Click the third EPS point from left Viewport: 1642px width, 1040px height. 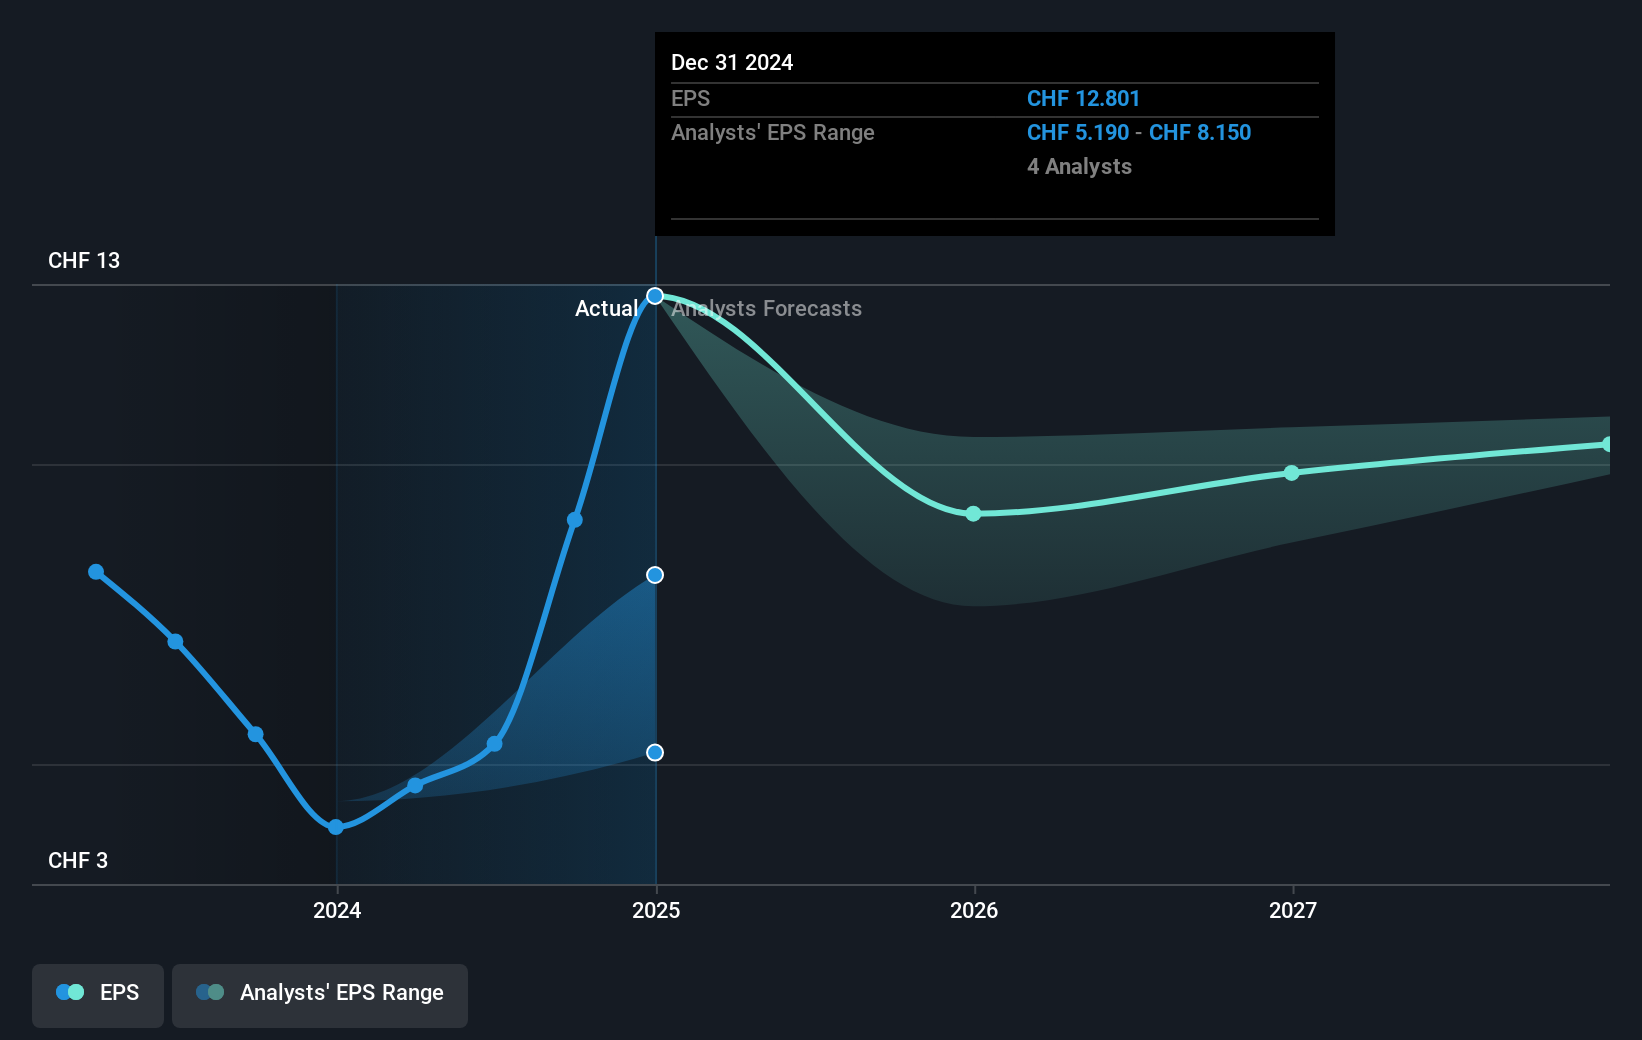(x=256, y=734)
